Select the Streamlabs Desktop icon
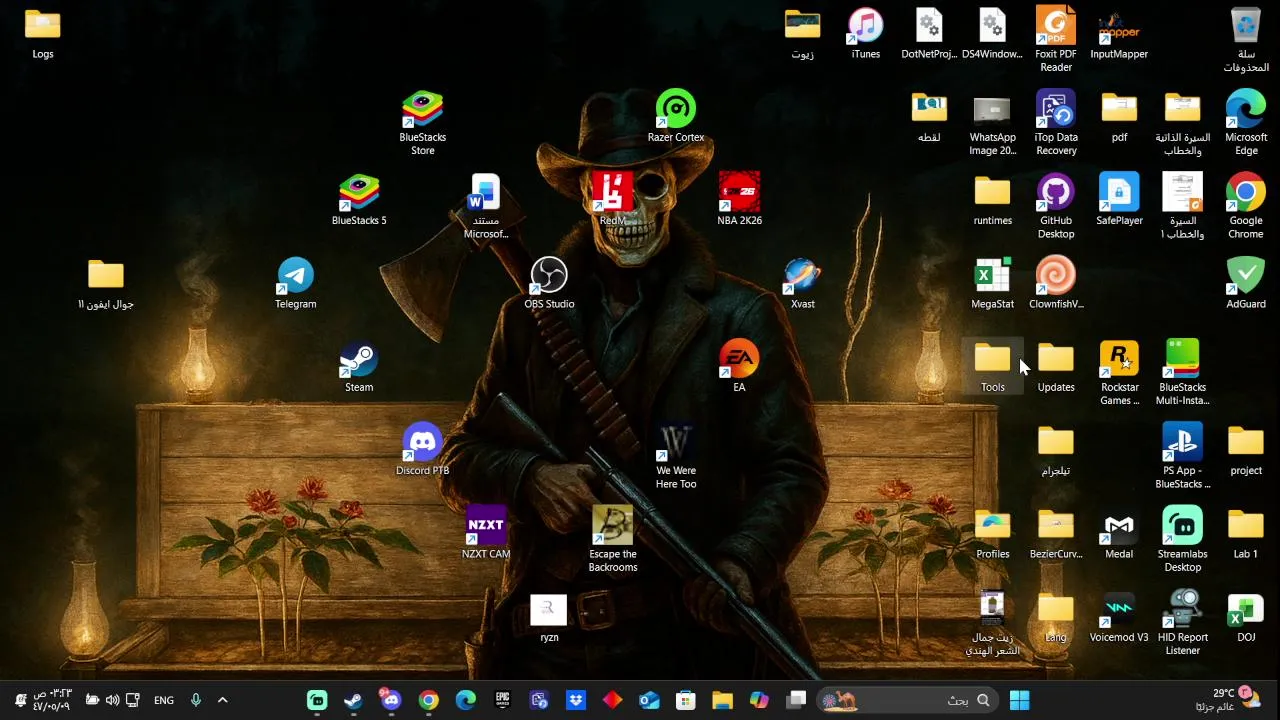 tap(1183, 540)
